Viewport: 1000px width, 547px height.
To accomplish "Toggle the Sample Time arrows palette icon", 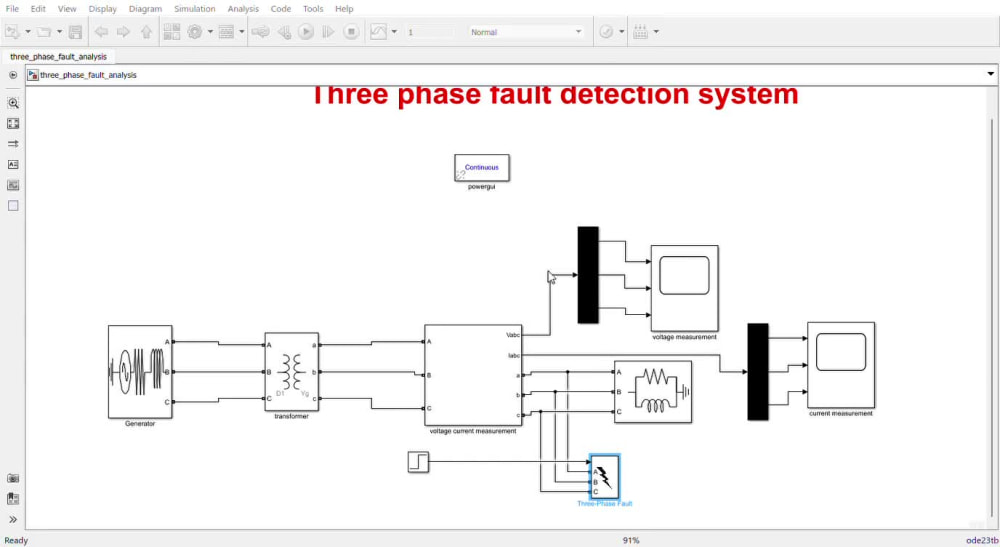I will click(13, 144).
